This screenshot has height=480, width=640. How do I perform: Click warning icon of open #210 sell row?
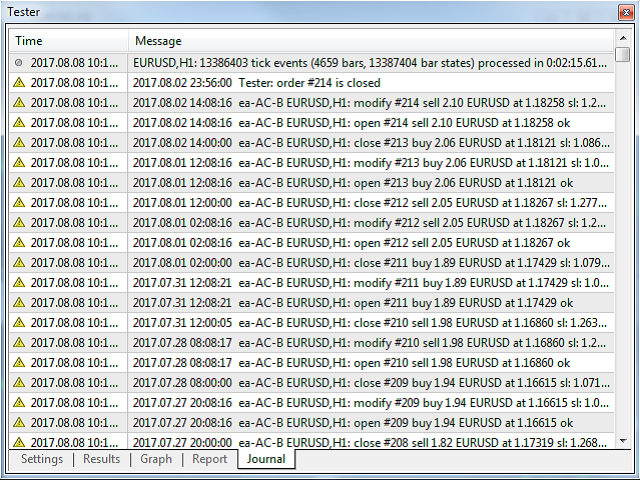(19, 363)
